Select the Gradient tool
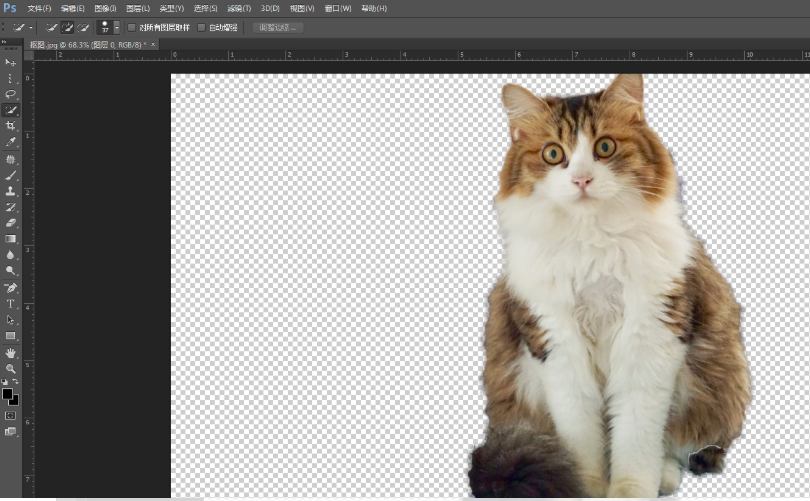The image size is (810, 501). [11, 238]
